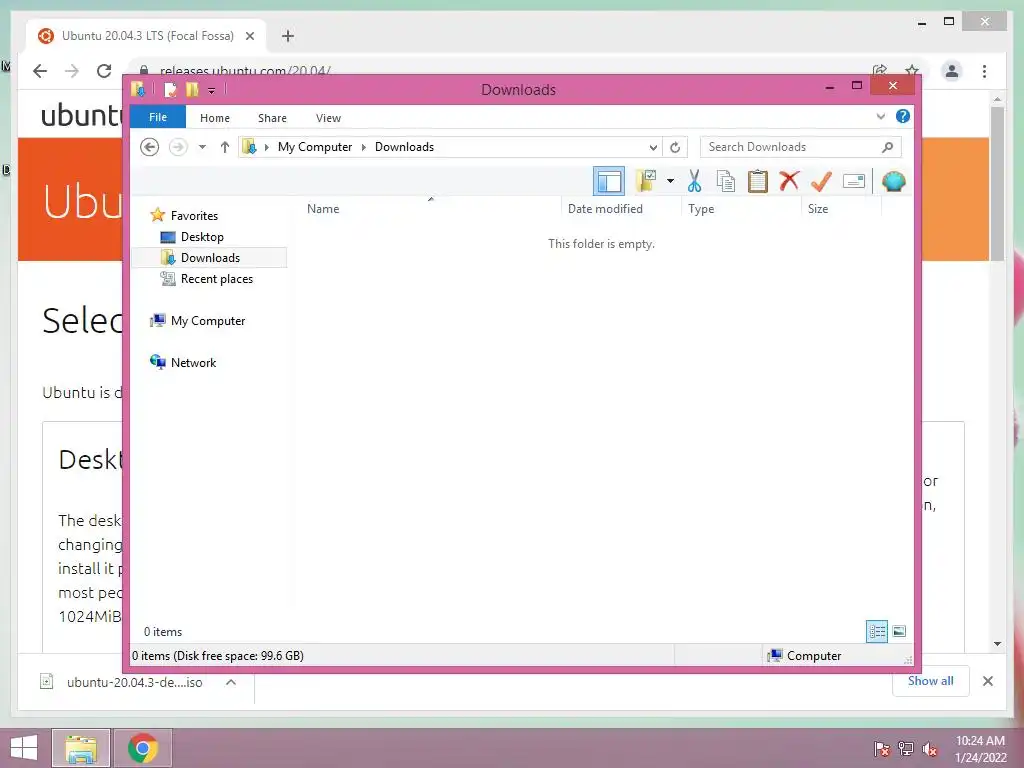
Task: Open the Chrome three-dot menu
Action: (984, 71)
